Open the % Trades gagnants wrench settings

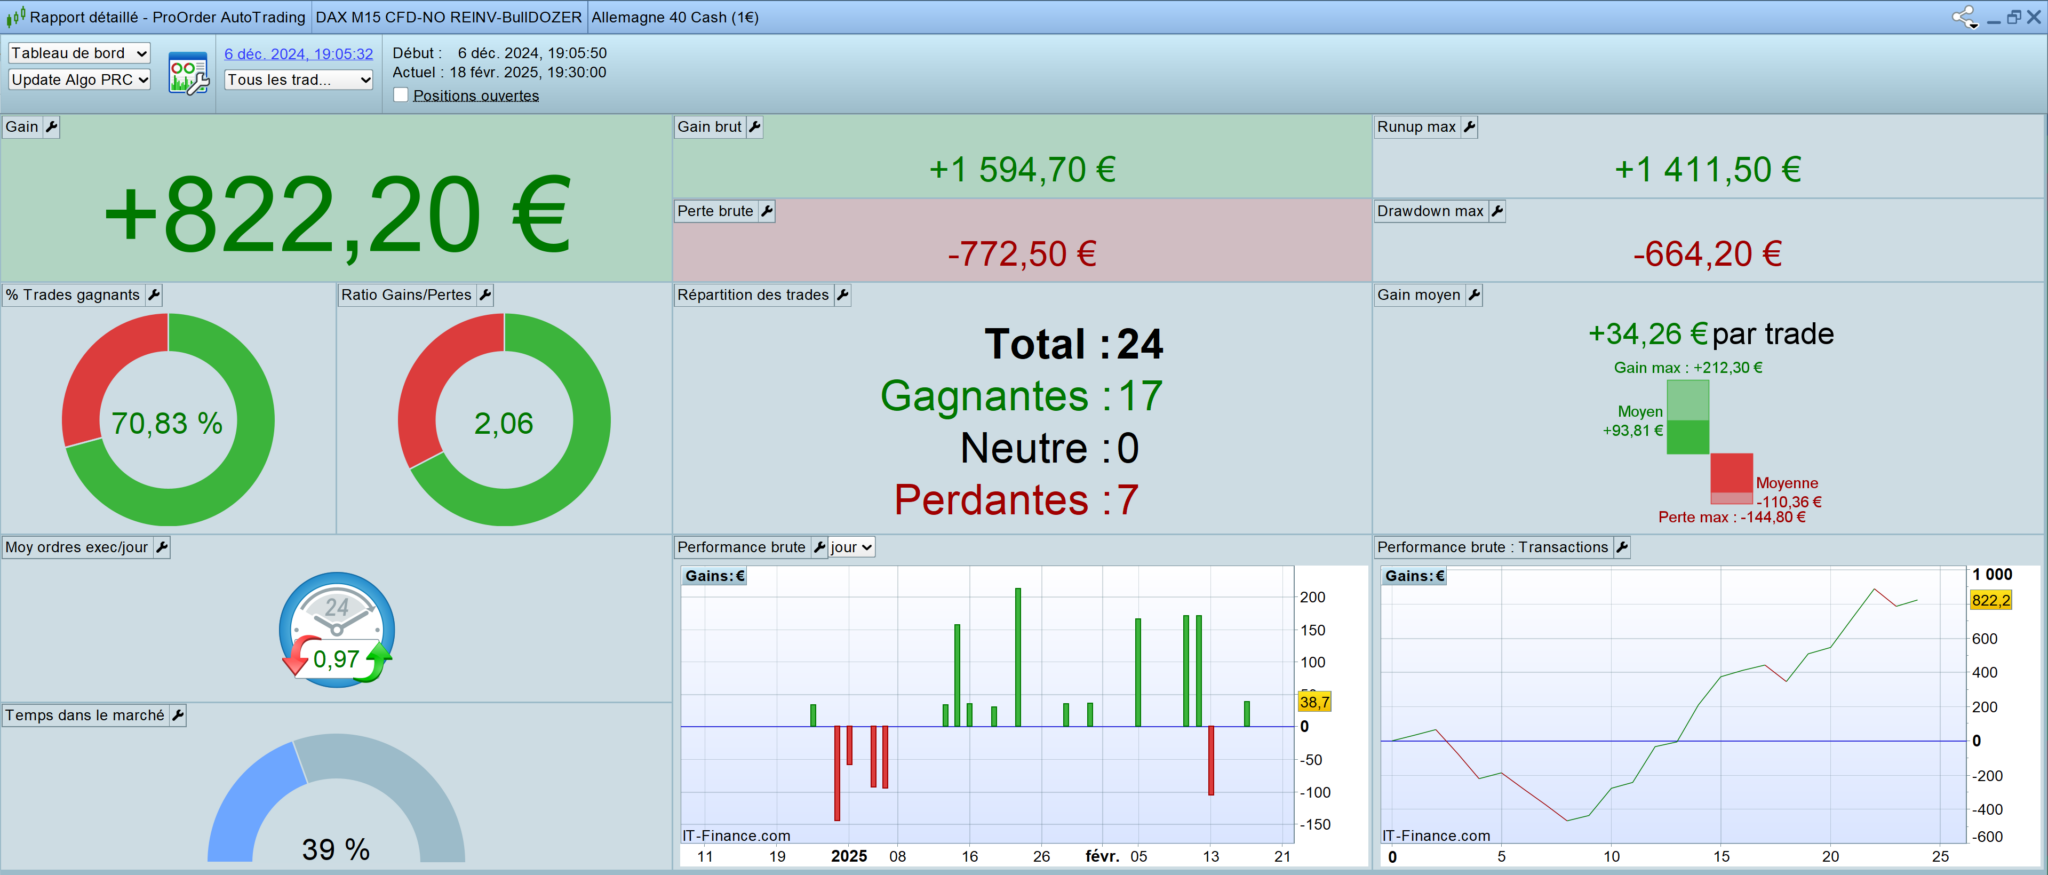[154, 295]
